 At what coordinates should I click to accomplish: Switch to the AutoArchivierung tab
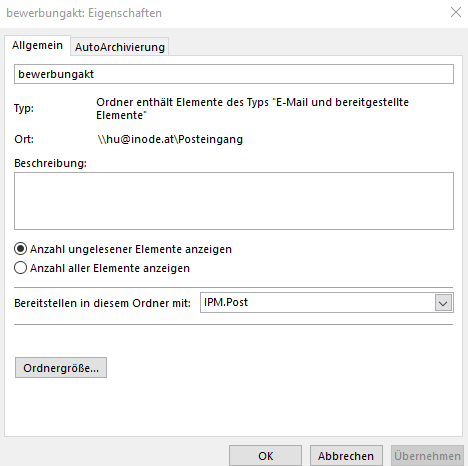tap(120, 47)
